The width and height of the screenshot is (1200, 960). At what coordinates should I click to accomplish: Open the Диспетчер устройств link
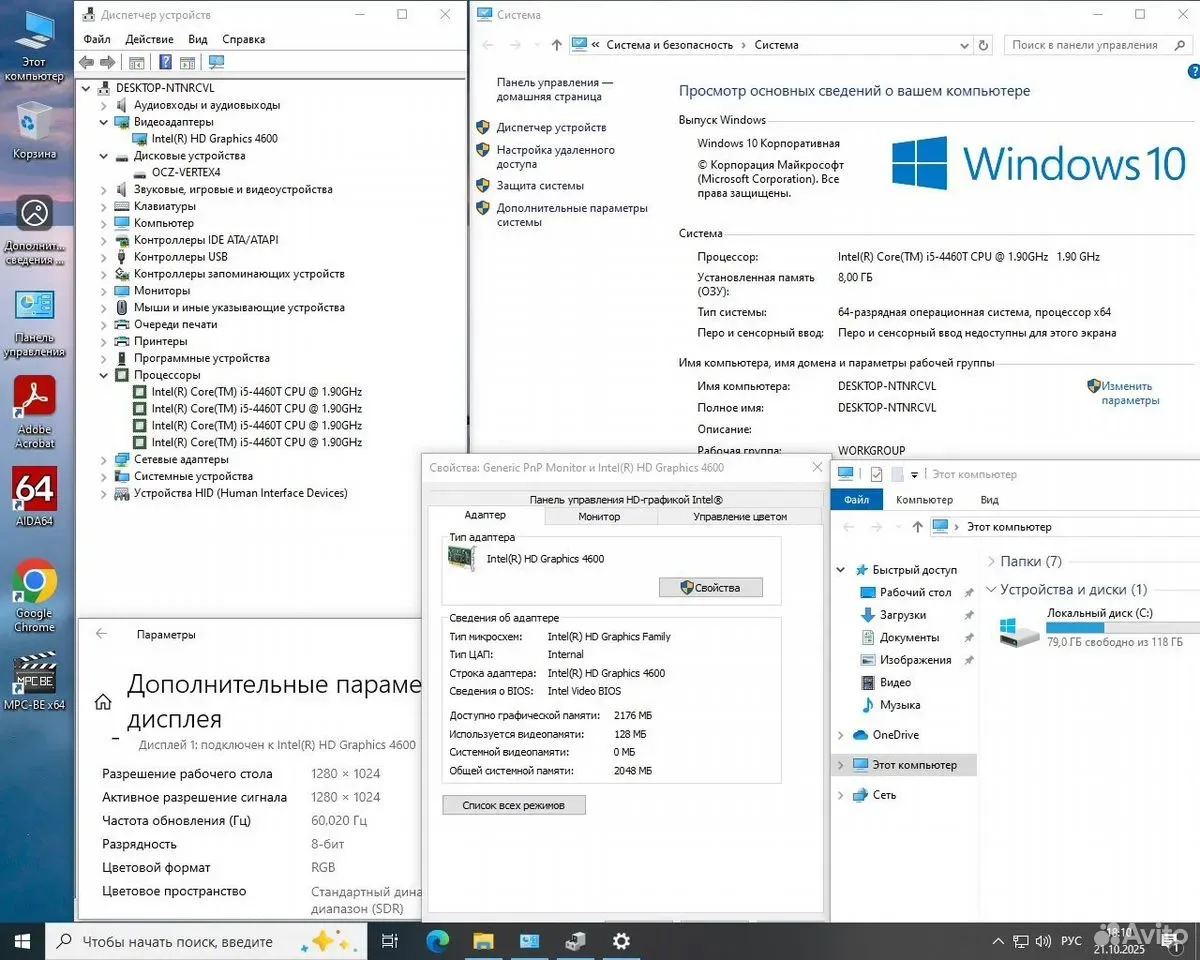tap(551, 128)
